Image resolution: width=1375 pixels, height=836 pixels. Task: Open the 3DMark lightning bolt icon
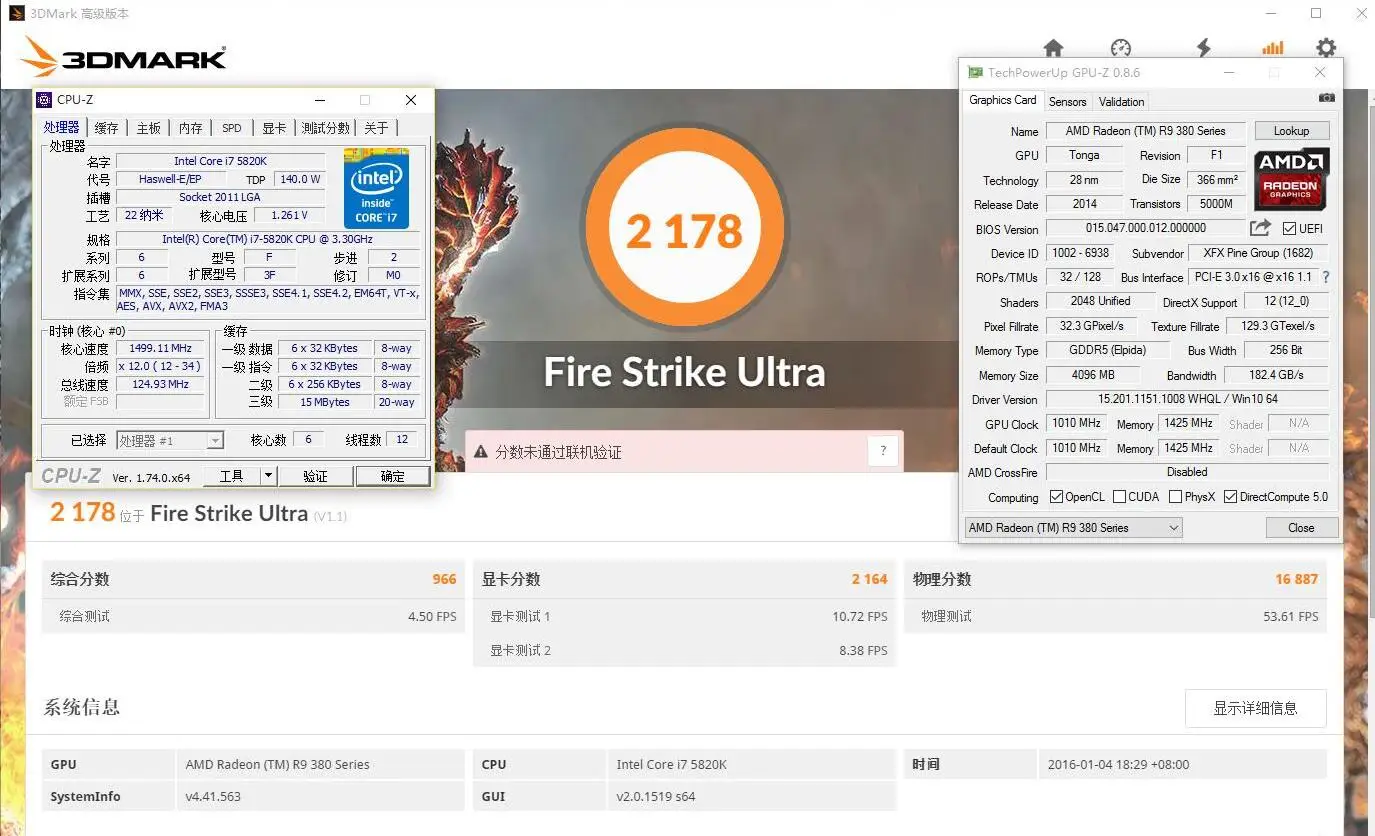pos(1204,48)
